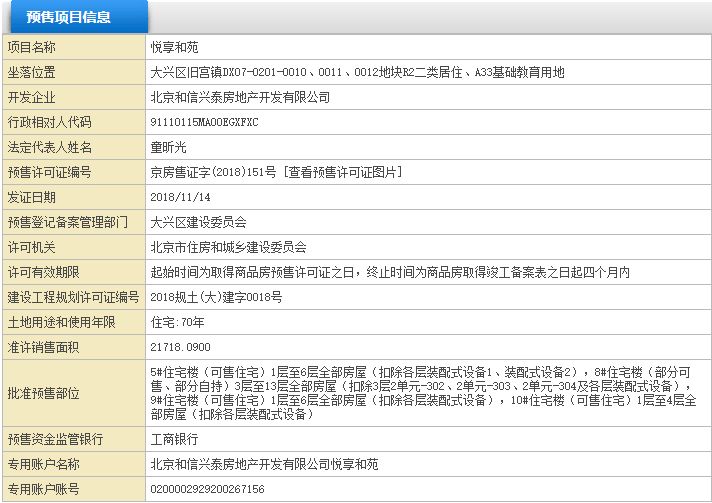The width and height of the screenshot is (712, 503).
Task: Select 北京市住房和城乡建设委员会 value
Action: [x=228, y=247]
